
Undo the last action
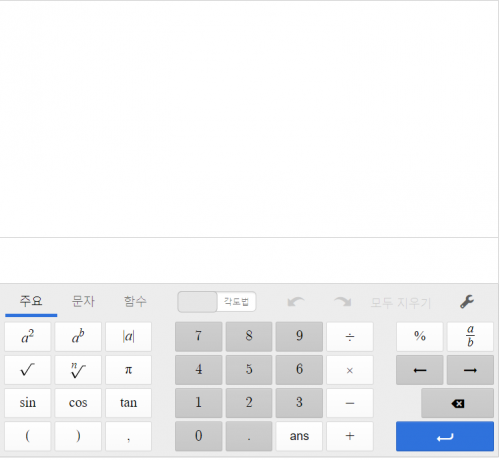[x=296, y=302]
